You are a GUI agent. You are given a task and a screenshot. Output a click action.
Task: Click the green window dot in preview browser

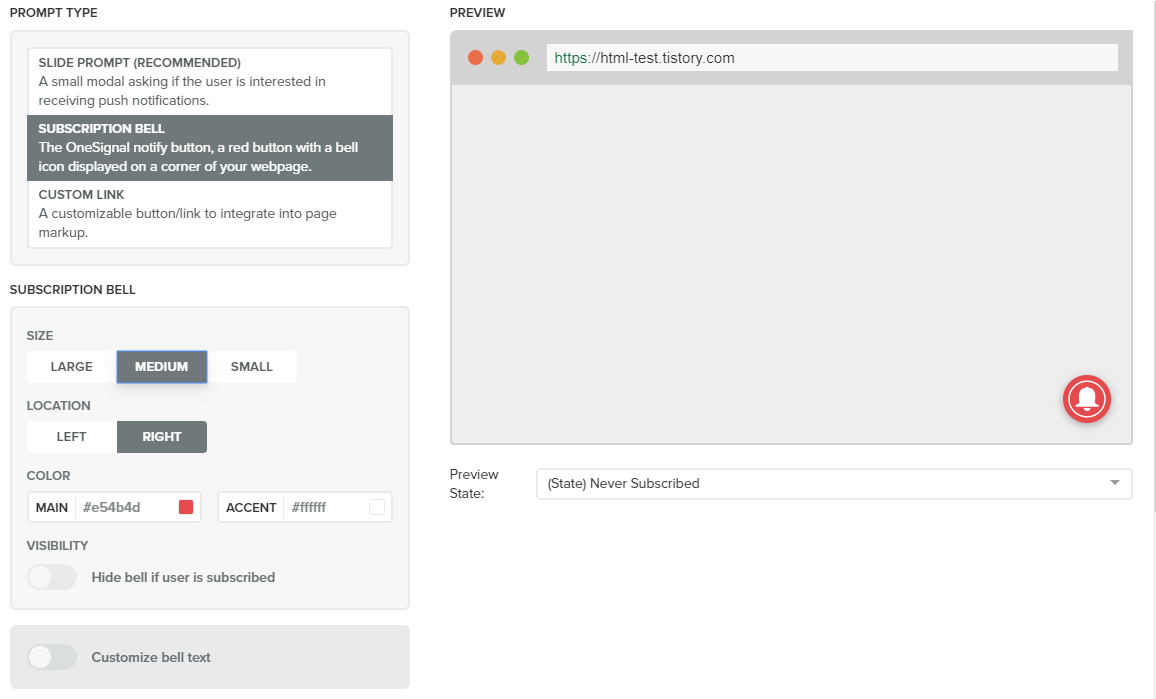click(521, 58)
